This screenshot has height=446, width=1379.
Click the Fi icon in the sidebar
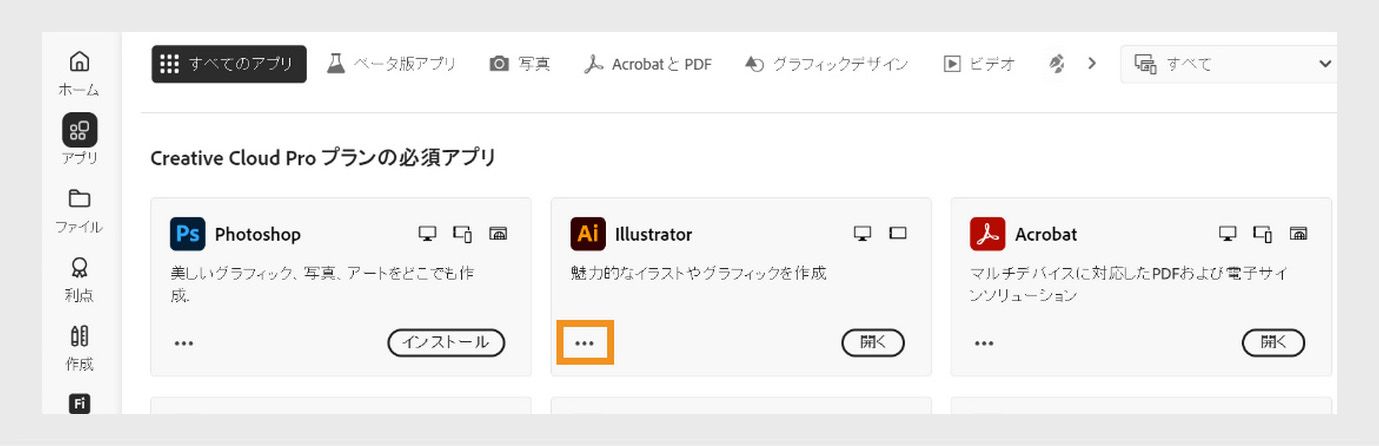(x=79, y=403)
